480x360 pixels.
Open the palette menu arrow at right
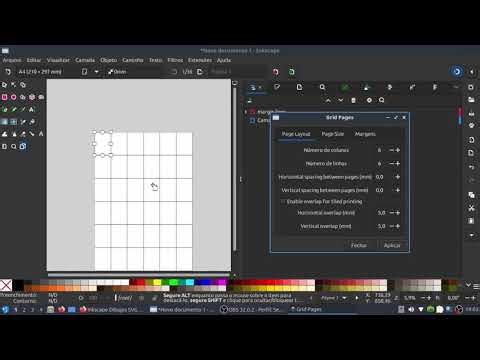coord(468,285)
